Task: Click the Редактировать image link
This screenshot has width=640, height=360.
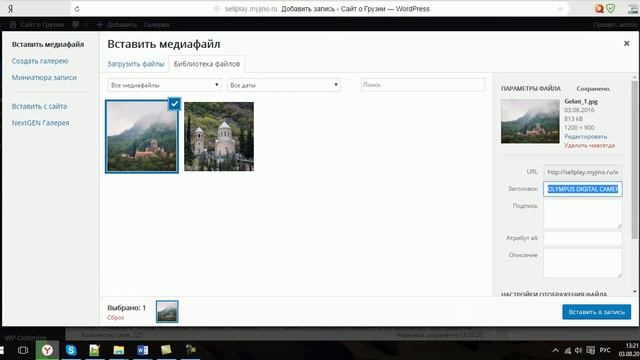Action: coord(585,136)
